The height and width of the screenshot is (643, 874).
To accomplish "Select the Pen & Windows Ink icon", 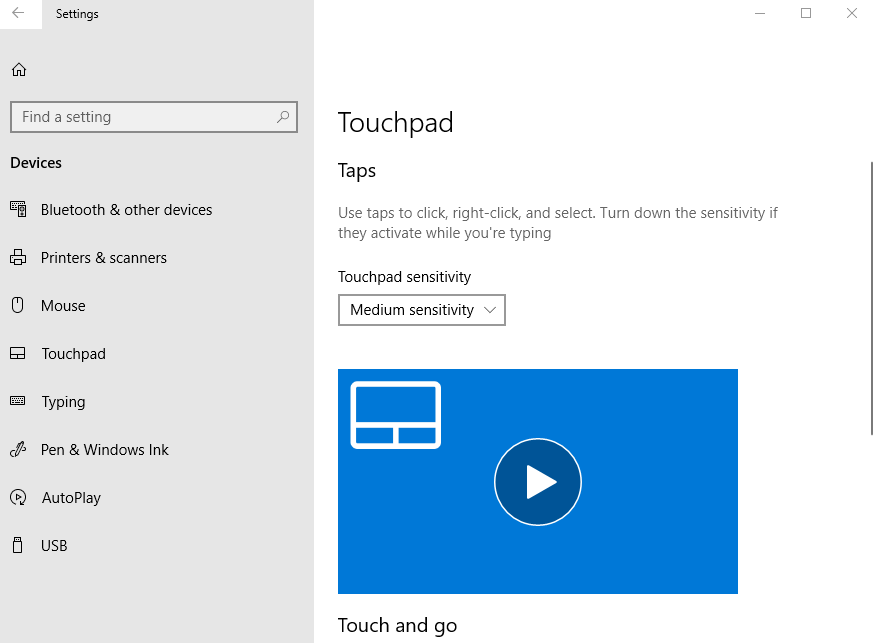I will pyautogui.click(x=18, y=449).
